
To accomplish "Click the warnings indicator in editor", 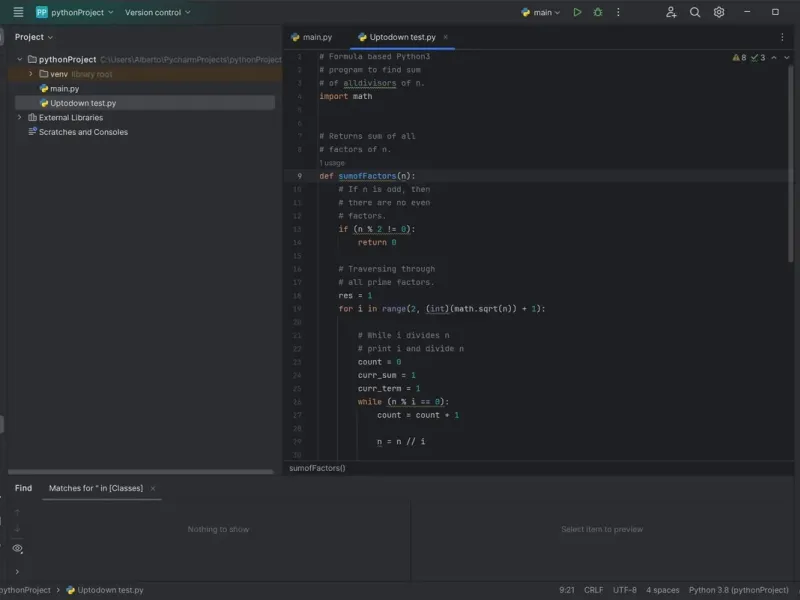I will pyautogui.click(x=740, y=58).
